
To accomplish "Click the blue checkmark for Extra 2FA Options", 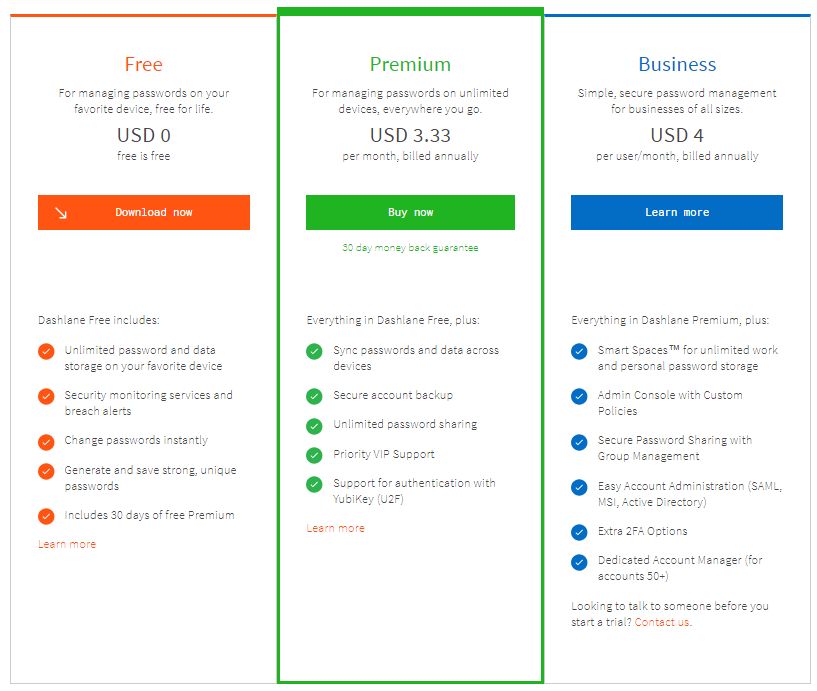I will [x=579, y=532].
